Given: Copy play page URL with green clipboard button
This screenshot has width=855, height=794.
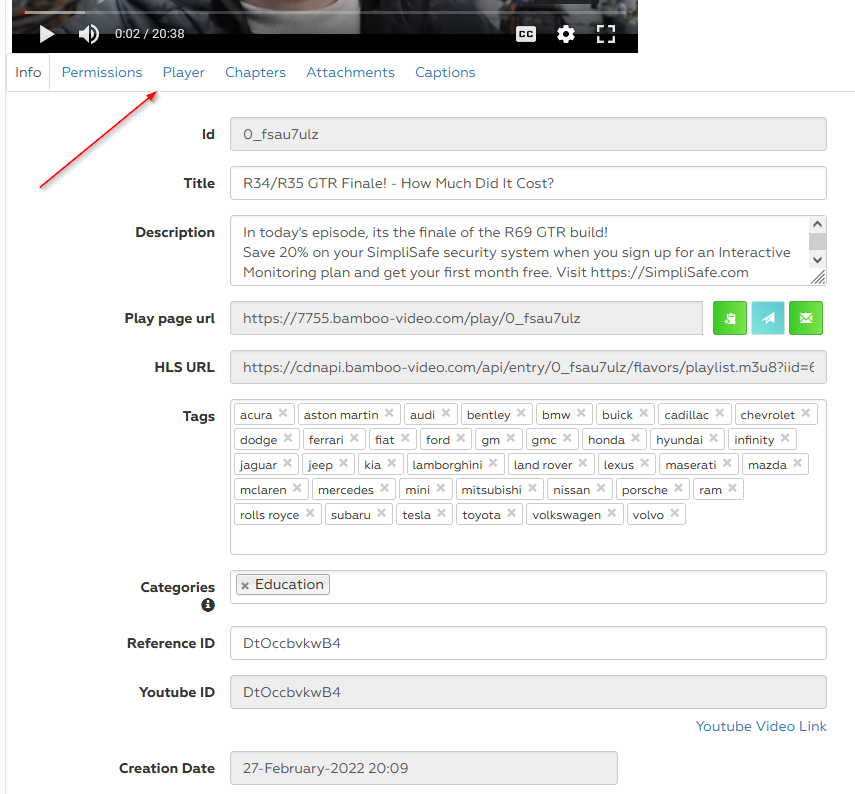Looking at the screenshot, I should point(730,318).
